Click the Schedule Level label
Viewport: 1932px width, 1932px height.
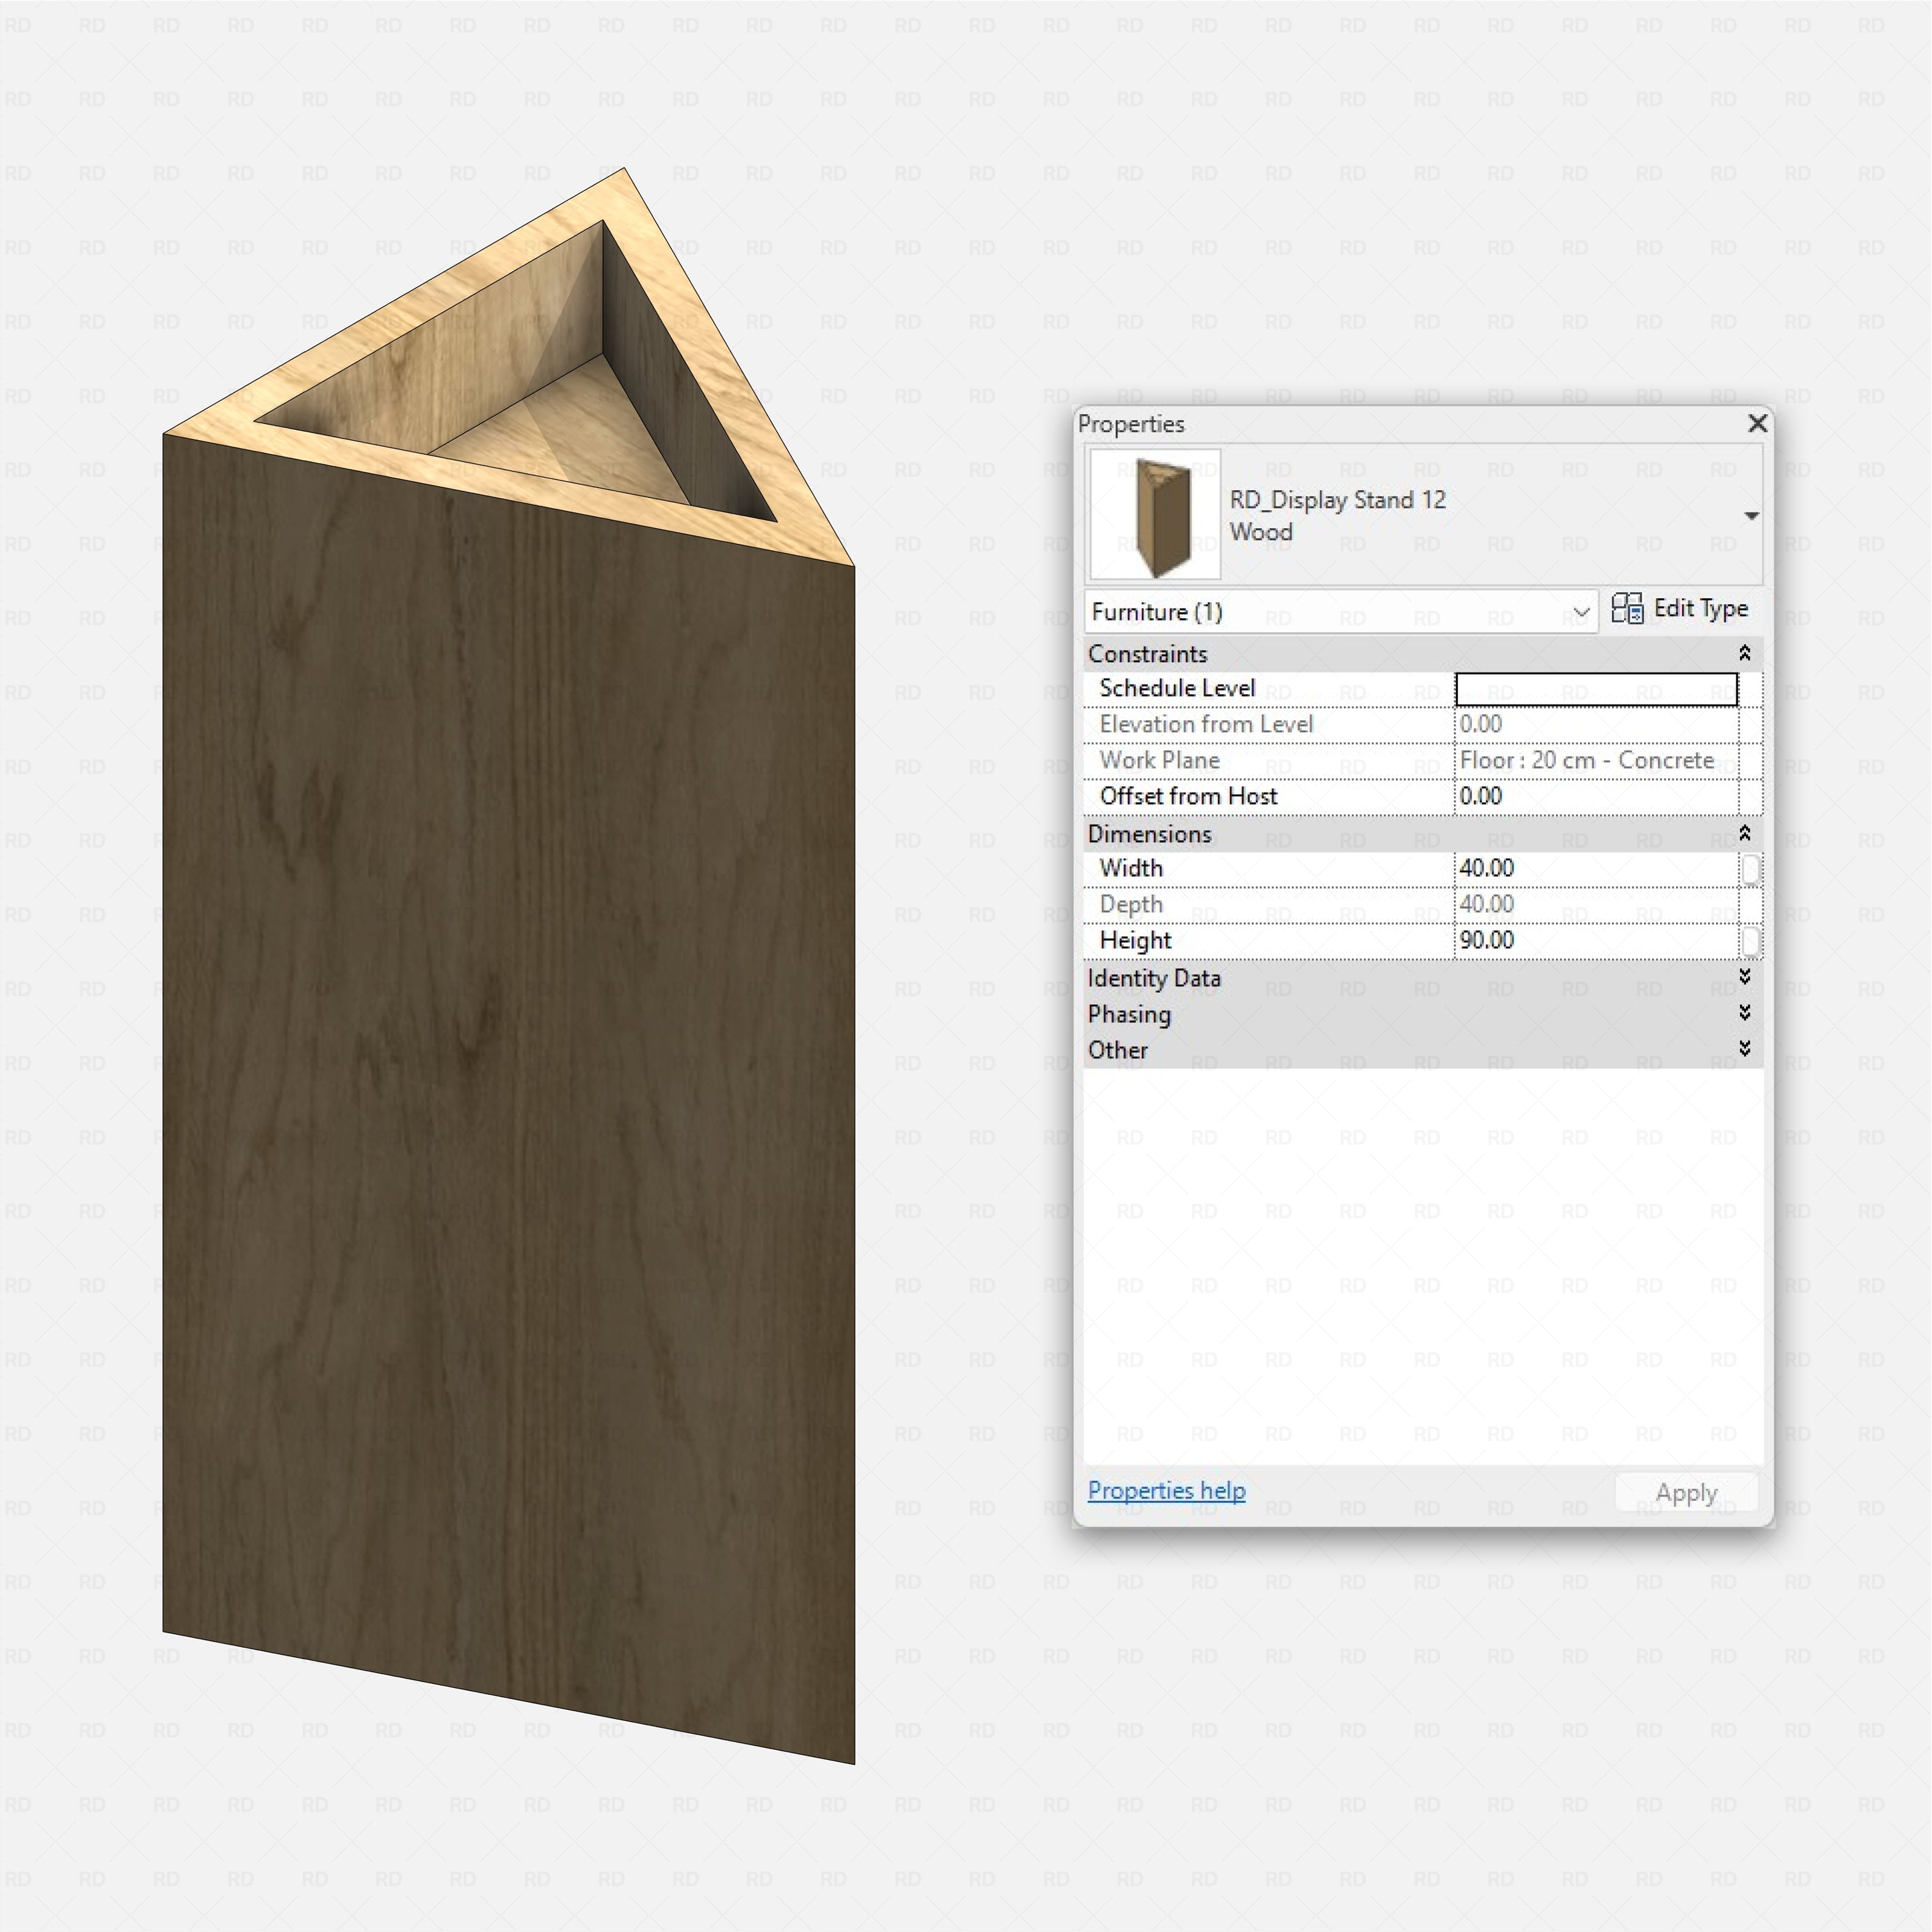1177,689
